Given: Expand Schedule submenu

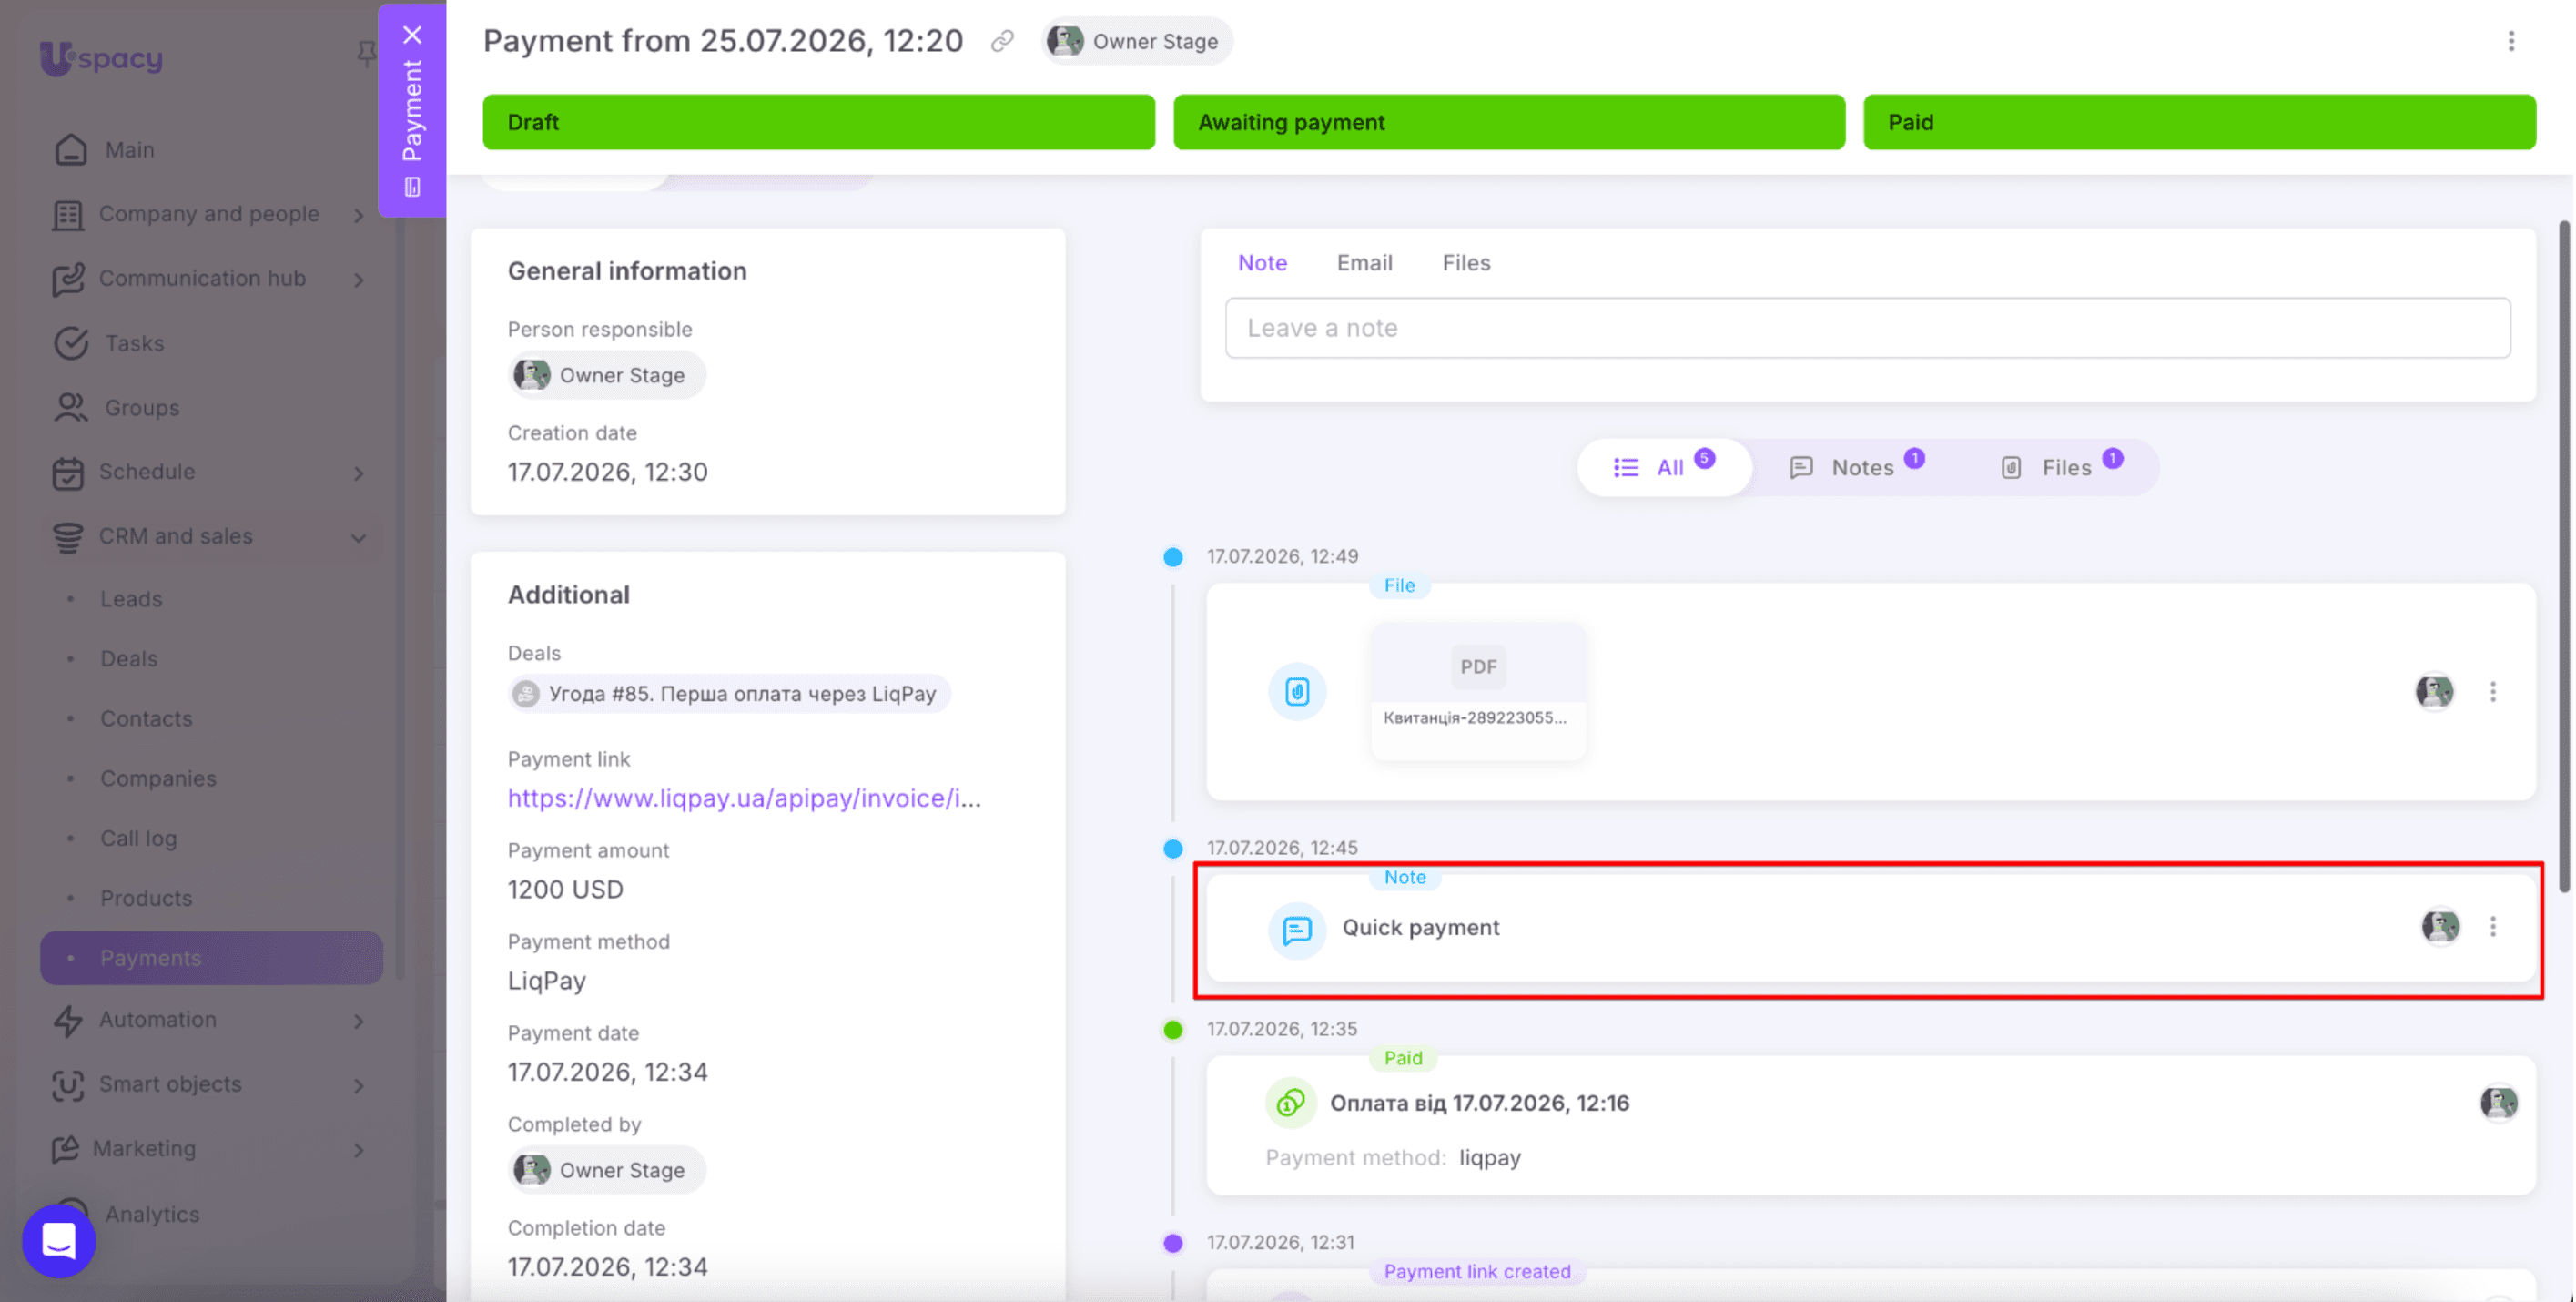Looking at the screenshot, I should coord(359,472).
